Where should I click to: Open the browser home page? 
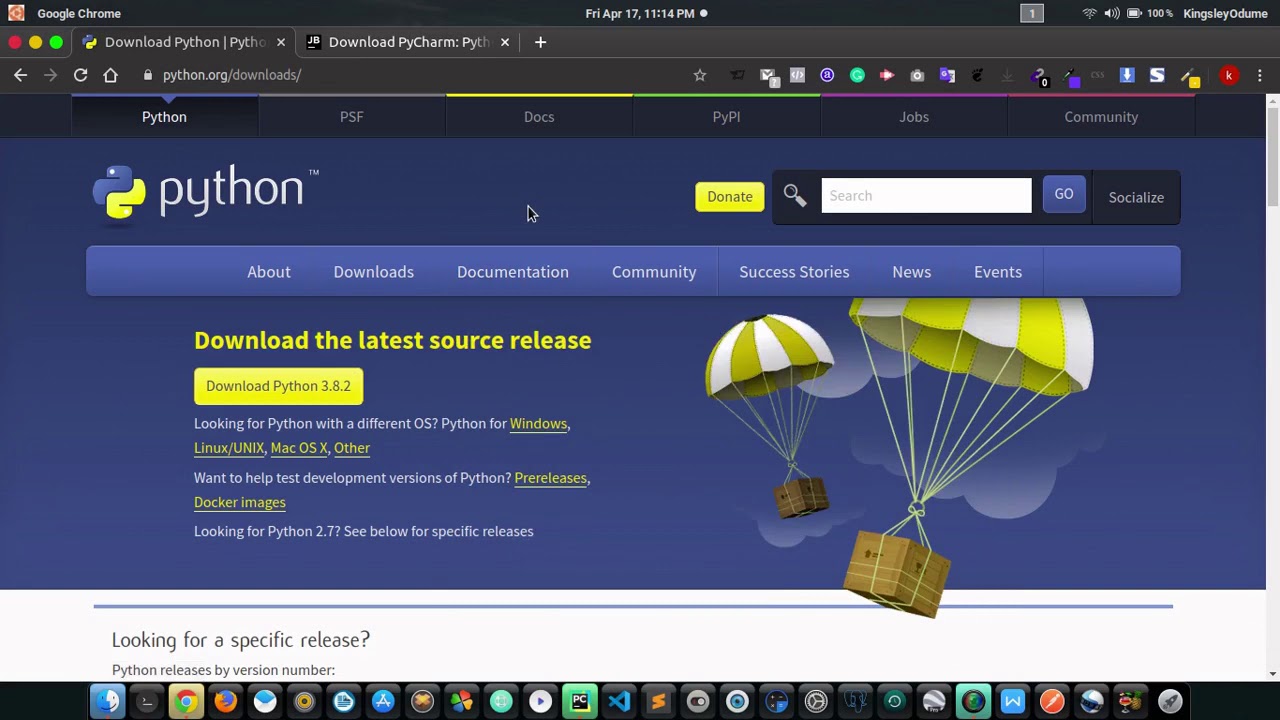(x=110, y=75)
